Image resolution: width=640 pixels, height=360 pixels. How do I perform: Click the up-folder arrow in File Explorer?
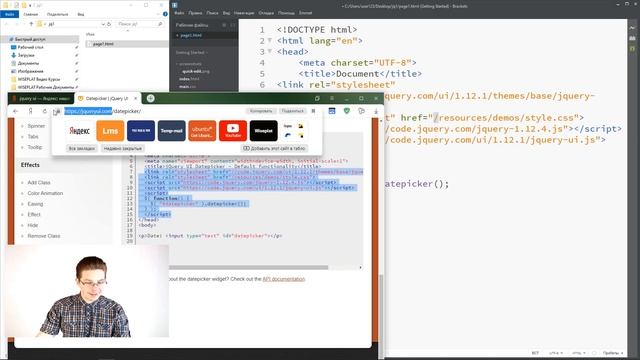[31, 24]
